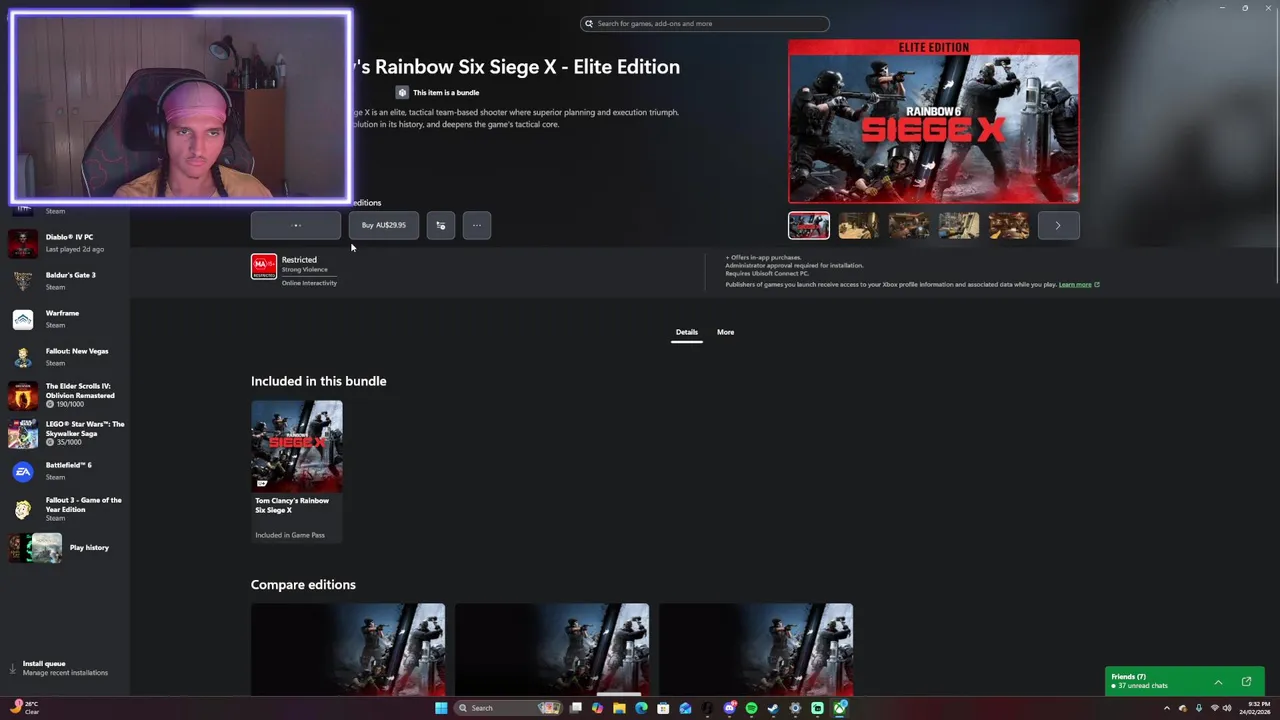Open Fallout 3 Game of the Year Edition
Image resolution: width=1280 pixels, height=720 pixels.
coord(65,509)
